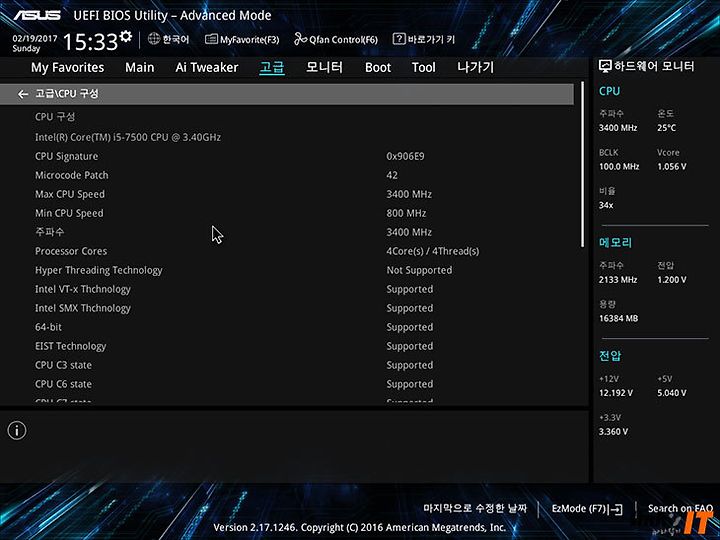This screenshot has height=540, width=720.
Task: Open the Boot tab
Action: 378,68
